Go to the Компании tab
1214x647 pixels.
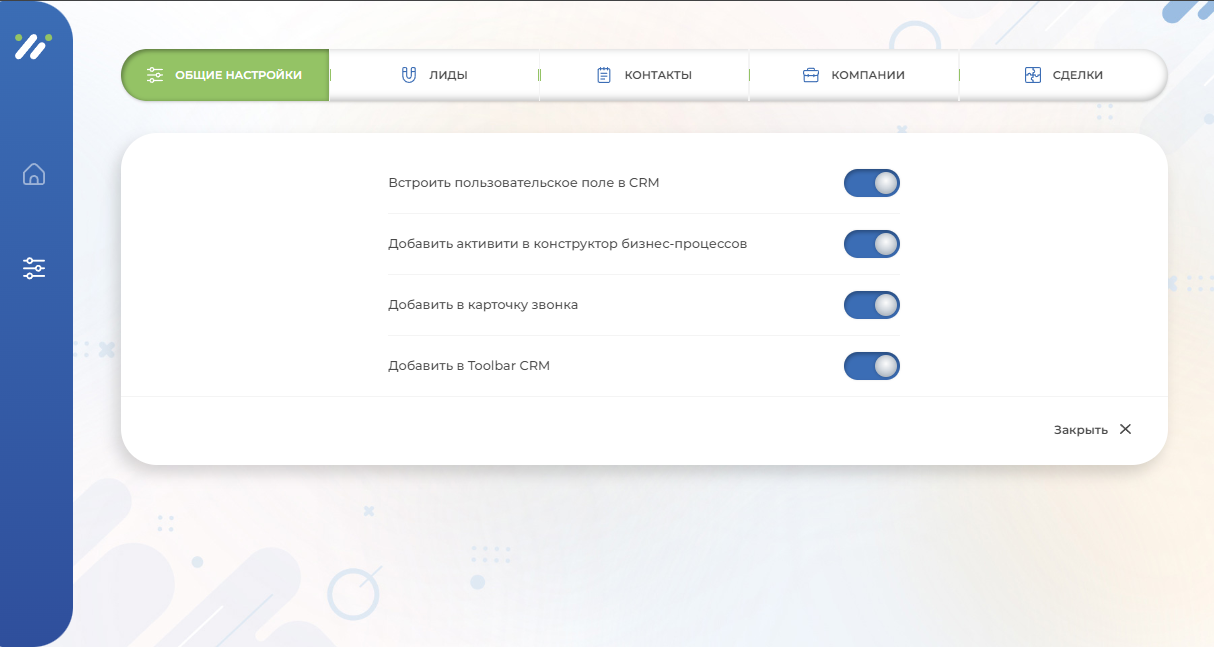pos(867,75)
